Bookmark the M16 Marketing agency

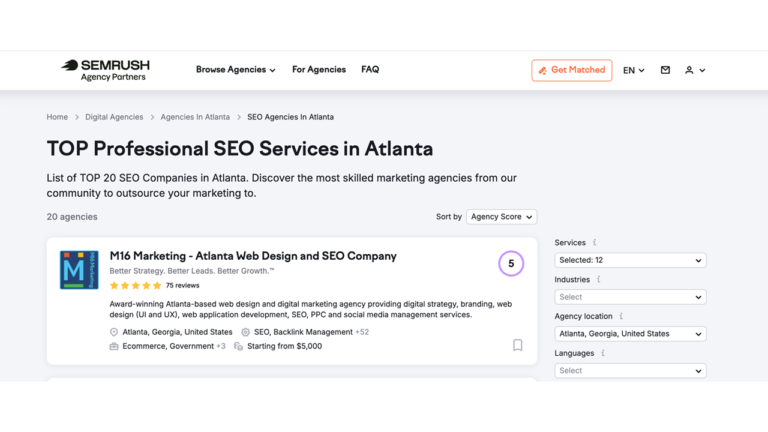click(x=518, y=345)
